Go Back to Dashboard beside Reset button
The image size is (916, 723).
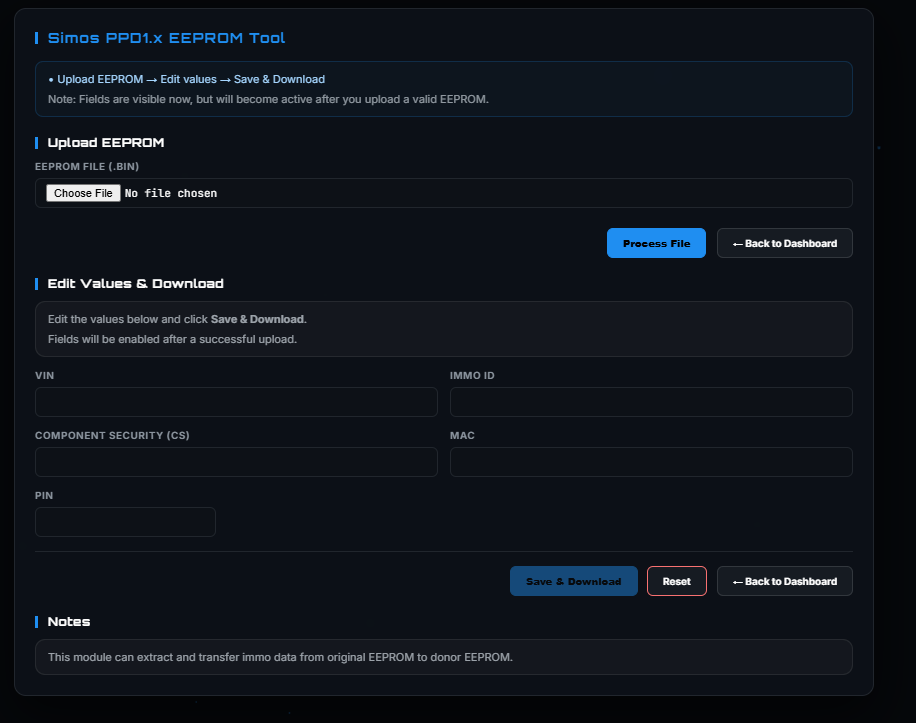click(x=784, y=581)
